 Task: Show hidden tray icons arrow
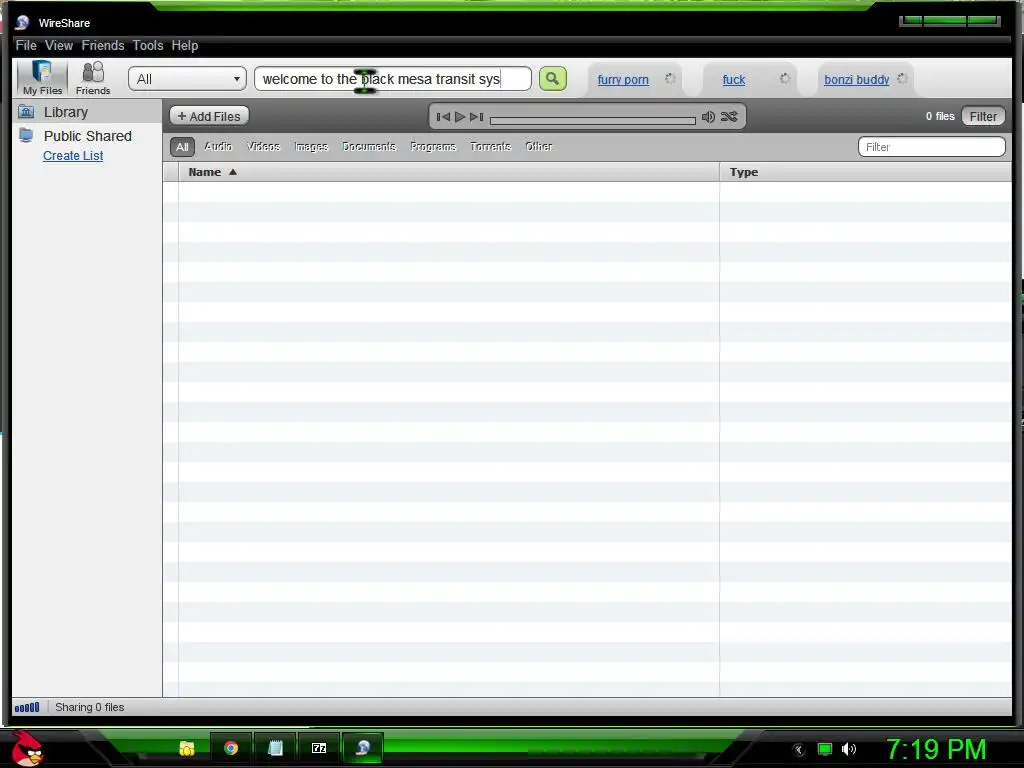click(798, 750)
